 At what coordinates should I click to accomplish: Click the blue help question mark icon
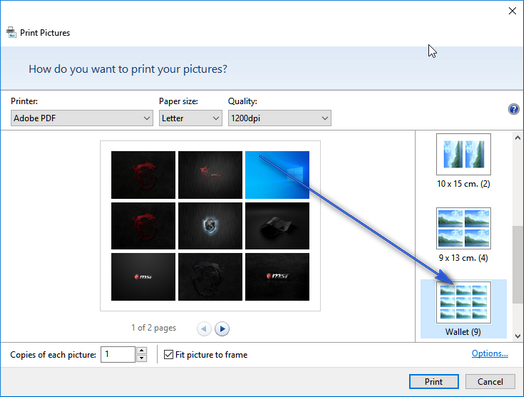pyautogui.click(x=513, y=109)
